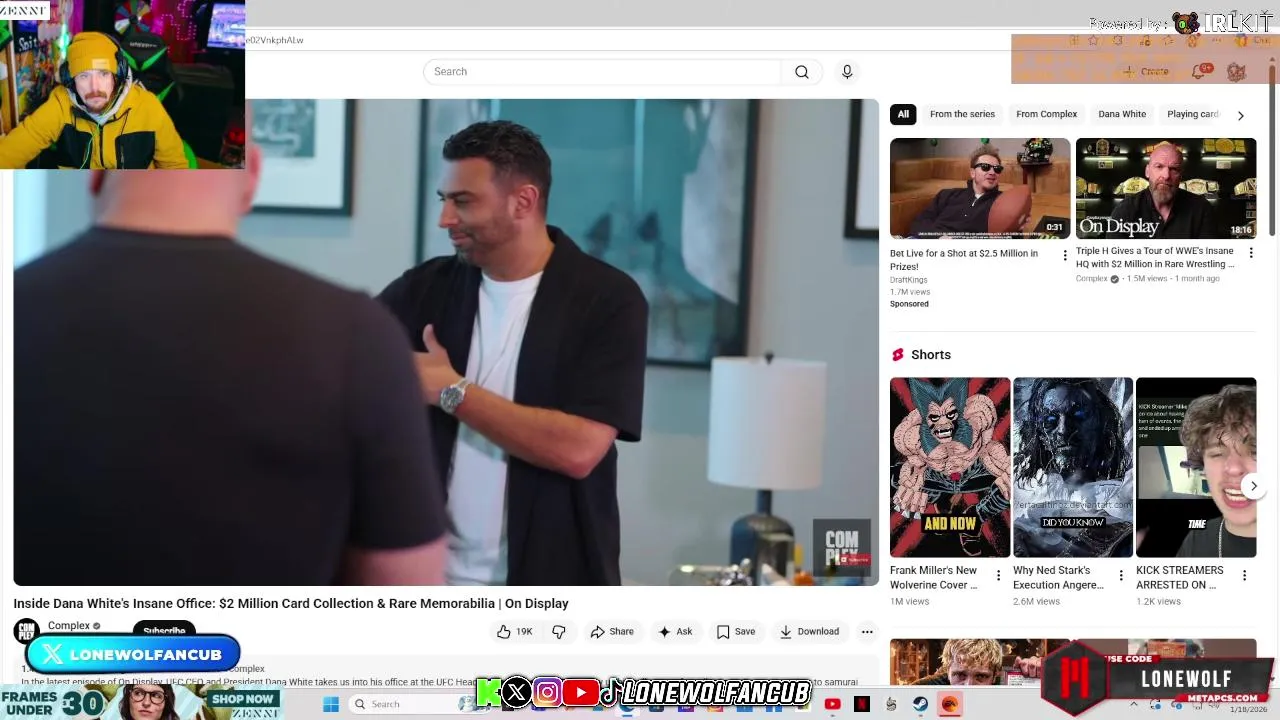Image resolution: width=1280 pixels, height=720 pixels.
Task: Open 'Triple H Gives a Tour' title link
Action: (x=1155, y=258)
